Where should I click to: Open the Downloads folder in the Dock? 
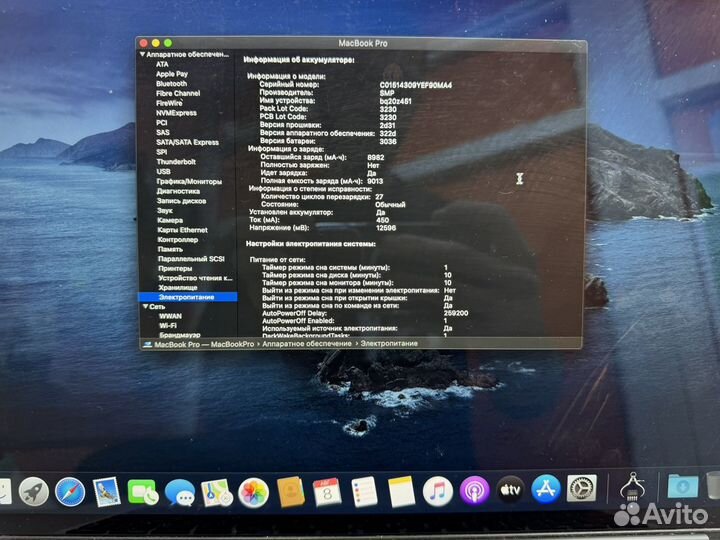tap(683, 486)
